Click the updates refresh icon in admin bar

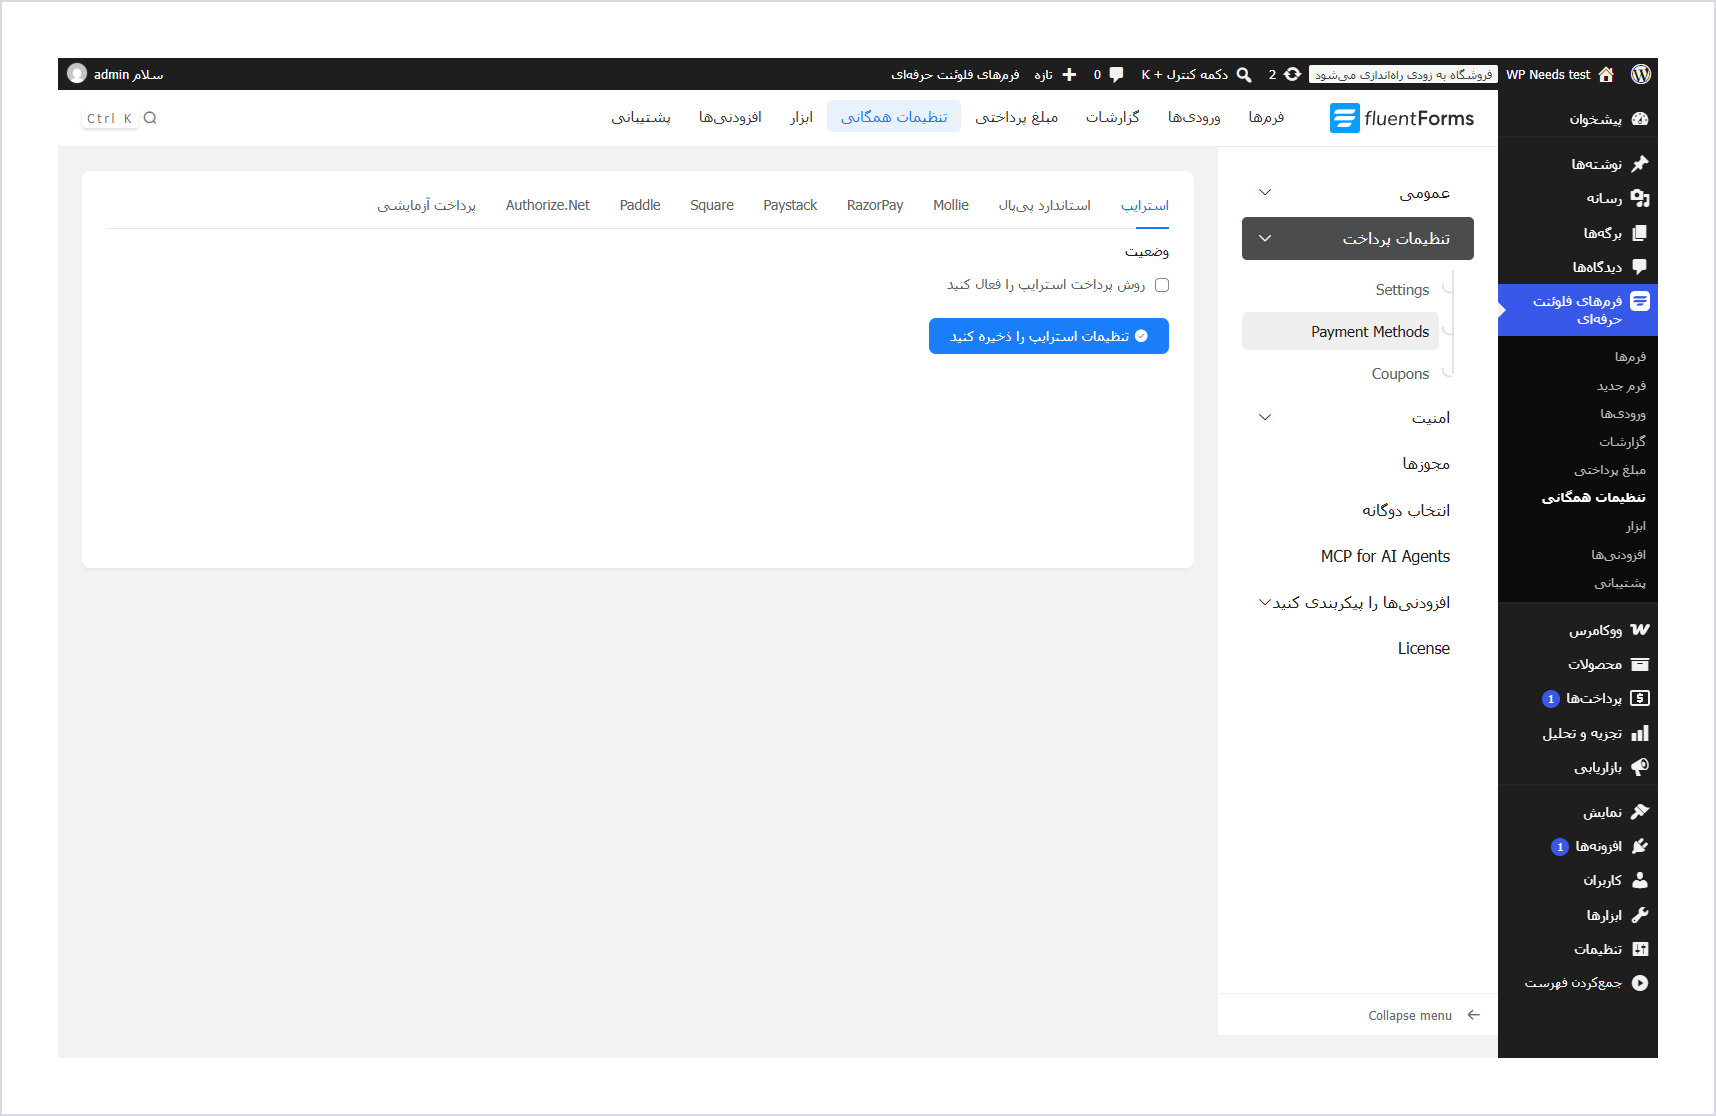pyautogui.click(x=1292, y=74)
